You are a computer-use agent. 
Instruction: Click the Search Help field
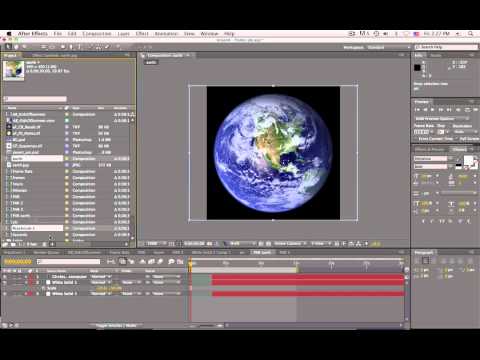446,47
